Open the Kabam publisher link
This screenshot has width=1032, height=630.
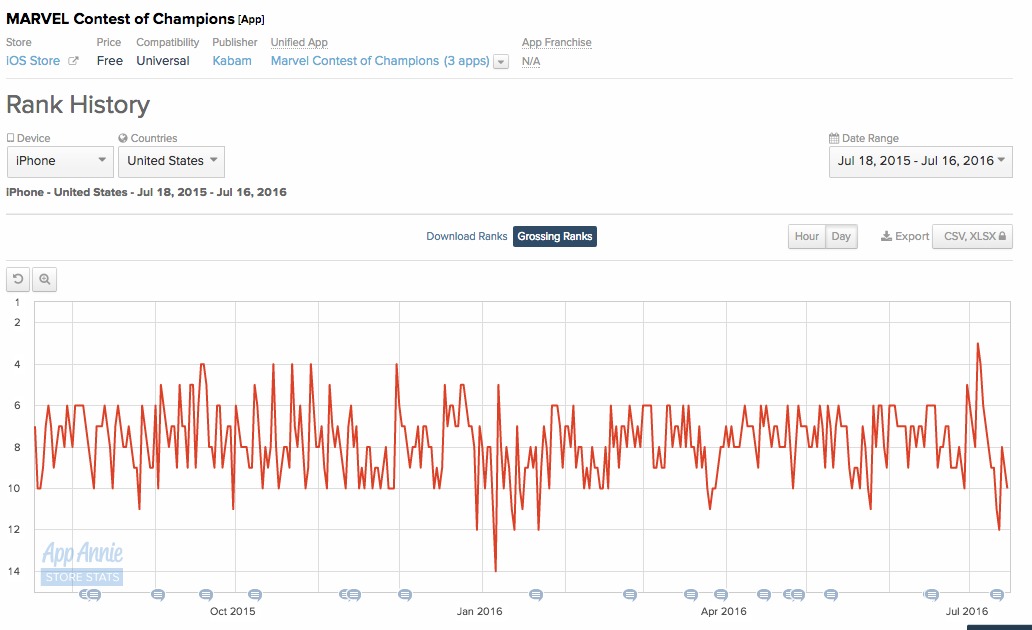click(x=232, y=61)
